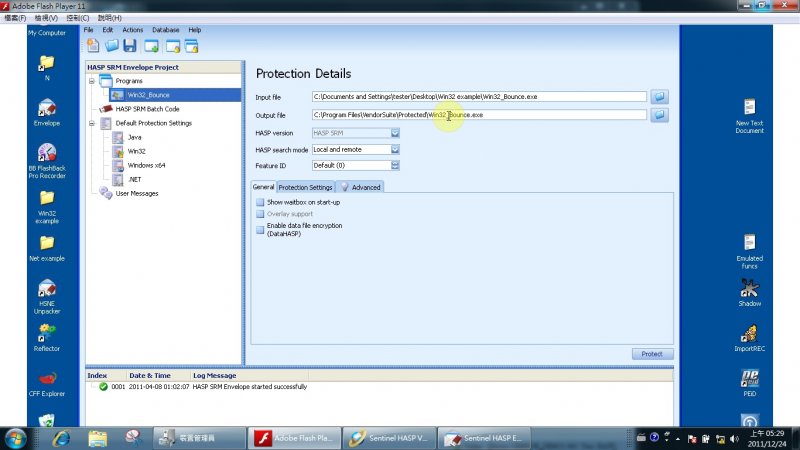This screenshot has height=450, width=800.
Task: Open the Win32 example desktop folder
Action: tap(47, 207)
